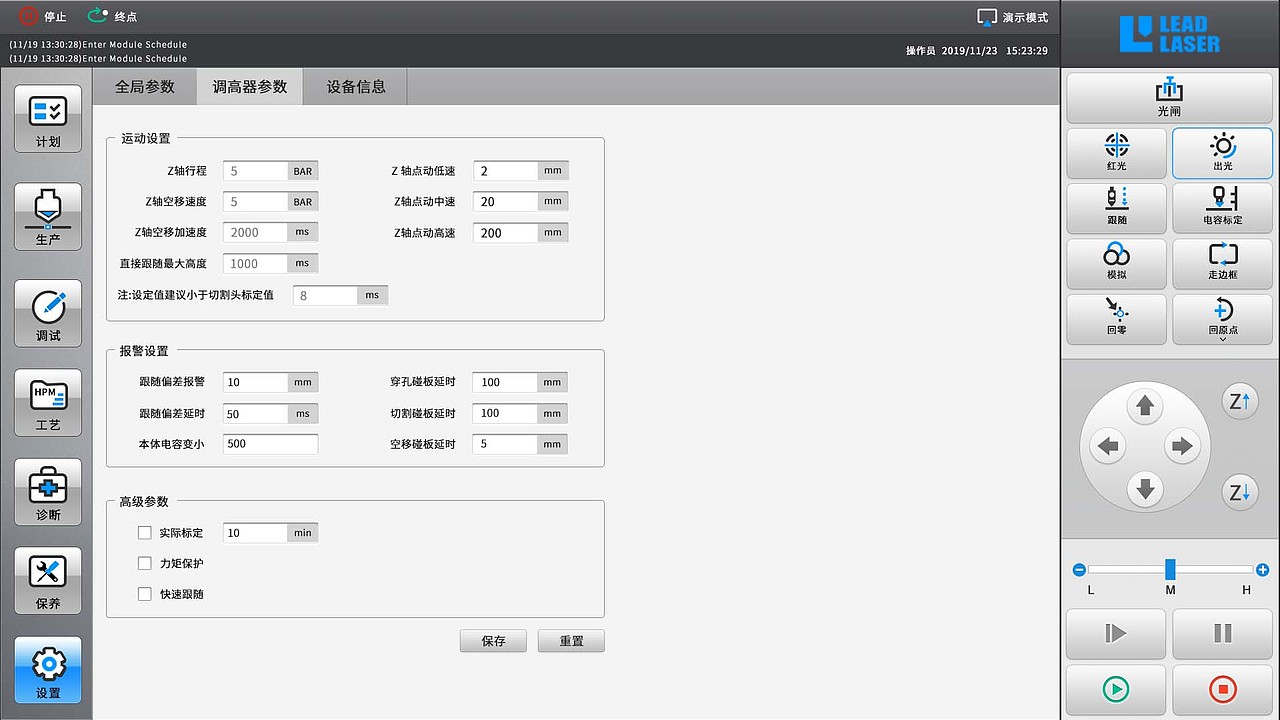Screen dimensions: 1280x720
Task: Run 模拟 simulation
Action: click(x=1117, y=263)
